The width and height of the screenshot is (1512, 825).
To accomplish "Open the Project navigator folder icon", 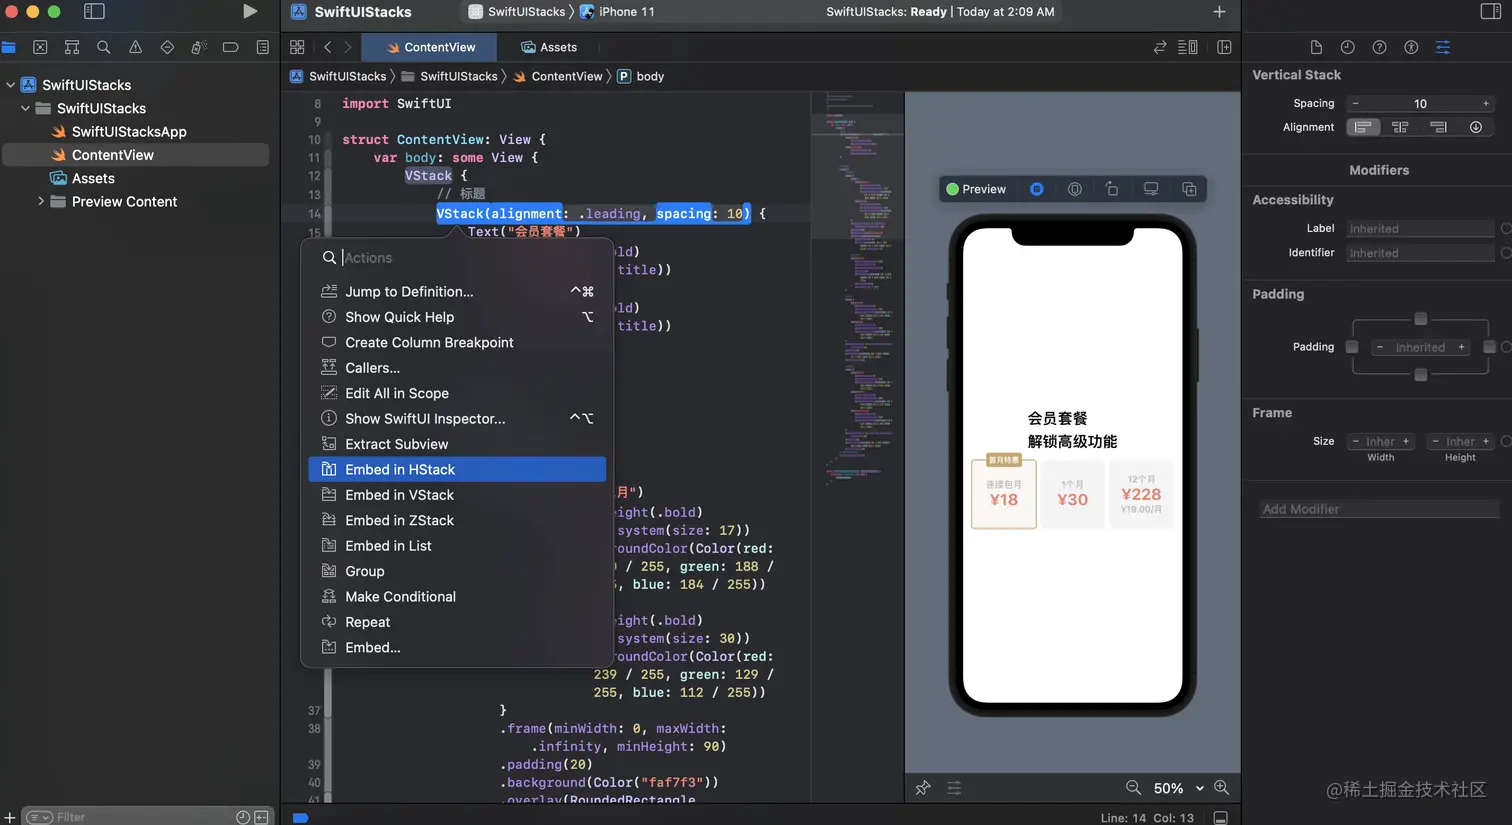I will click(x=9, y=47).
